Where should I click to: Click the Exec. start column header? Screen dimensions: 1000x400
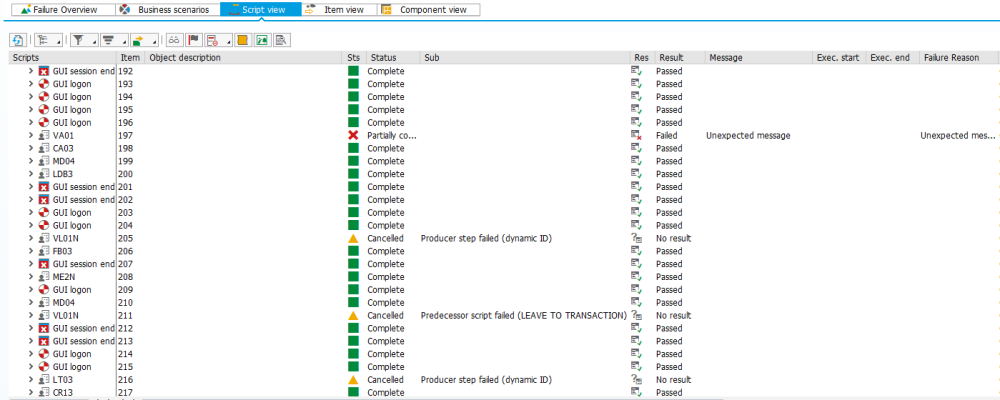click(839, 57)
